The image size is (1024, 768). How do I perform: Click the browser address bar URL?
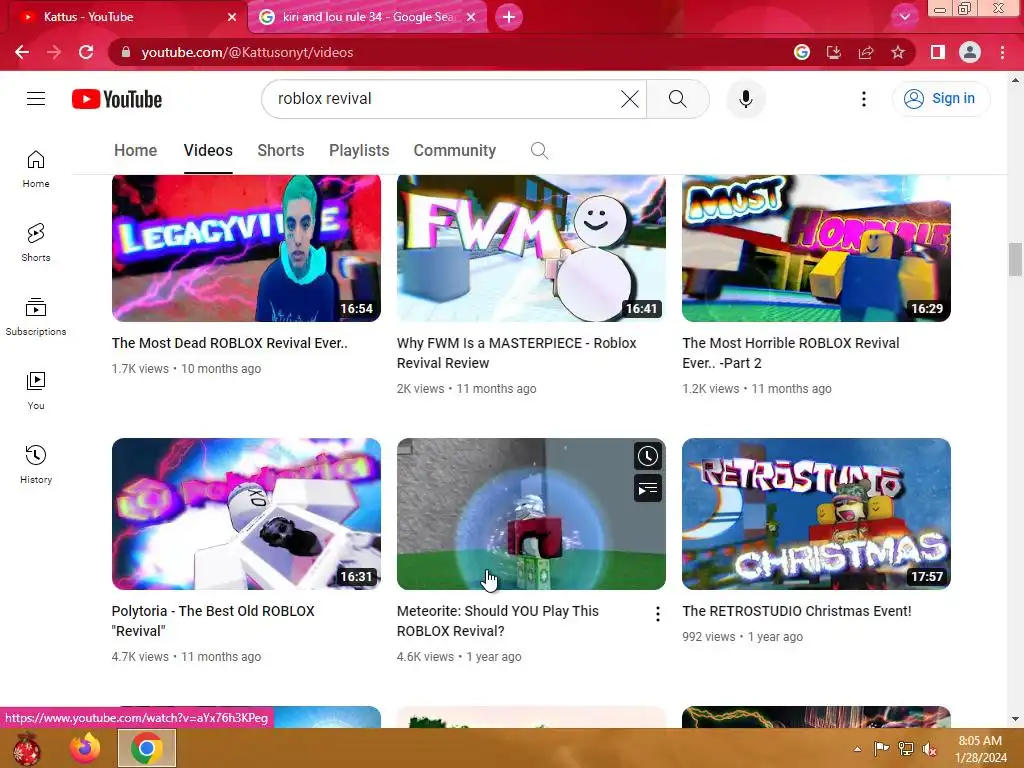[x=248, y=52]
